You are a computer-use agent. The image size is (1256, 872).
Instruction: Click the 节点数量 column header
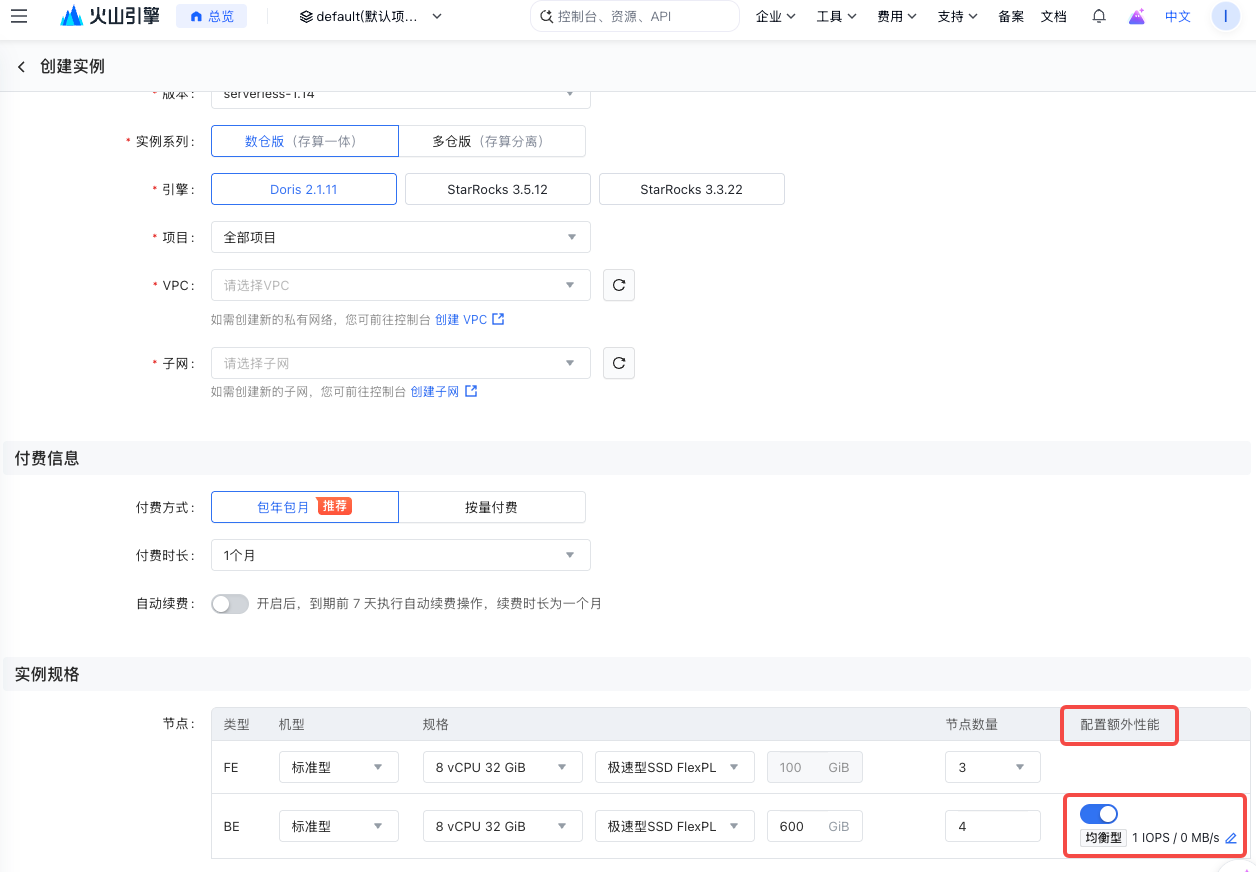coord(972,724)
